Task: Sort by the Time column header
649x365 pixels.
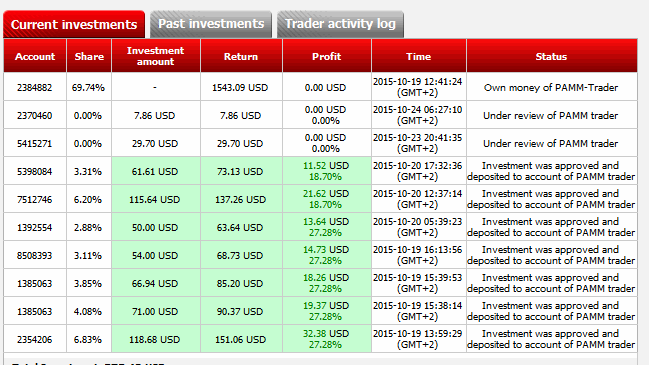Action: click(418, 56)
